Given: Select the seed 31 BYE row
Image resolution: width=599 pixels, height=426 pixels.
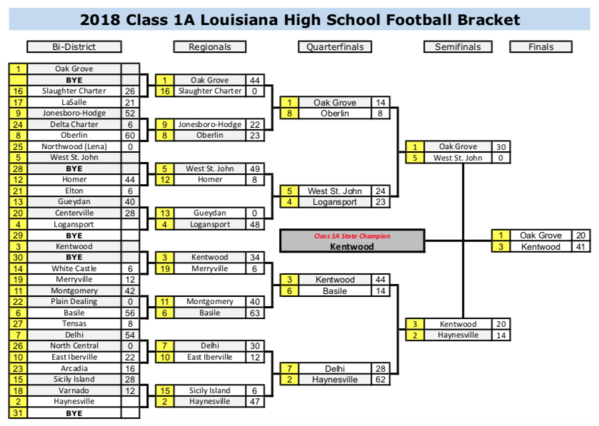Looking at the screenshot, I should click(x=74, y=413).
